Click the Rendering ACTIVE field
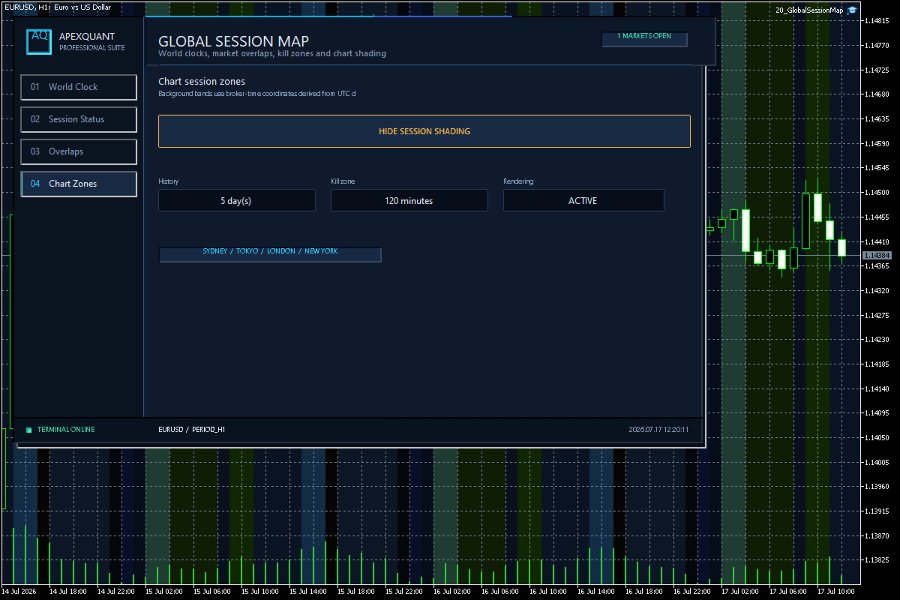 [x=583, y=200]
